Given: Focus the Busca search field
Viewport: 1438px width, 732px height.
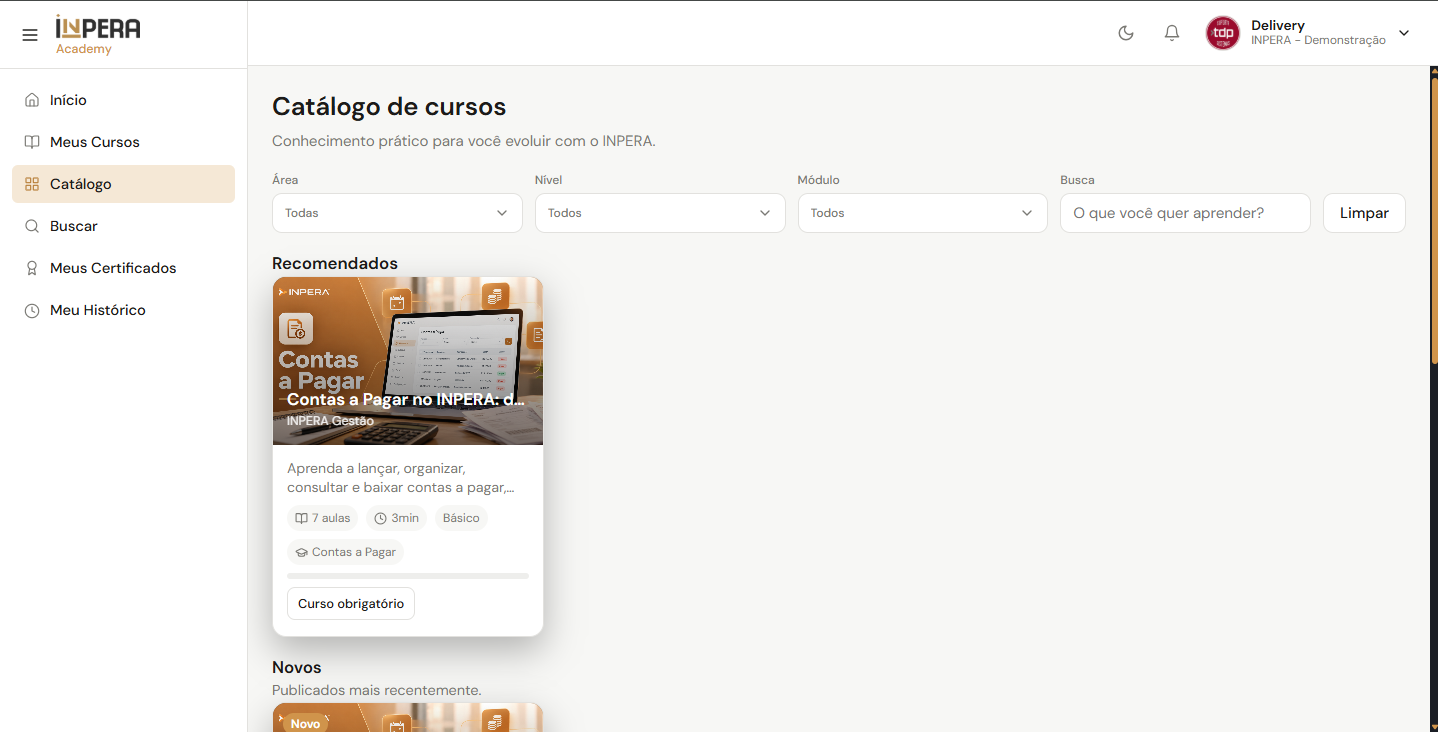Looking at the screenshot, I should coord(1185,213).
